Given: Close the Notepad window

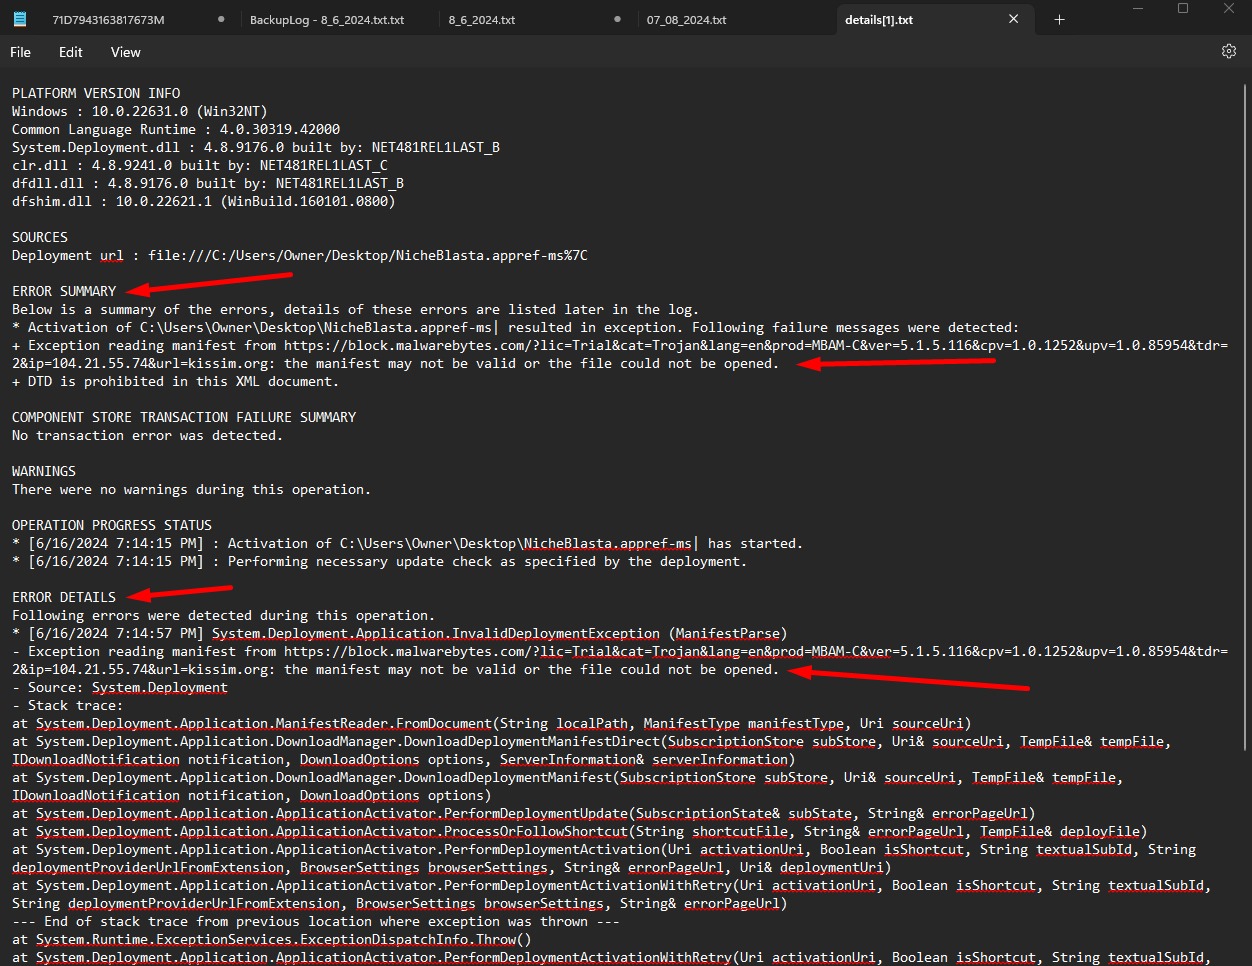Looking at the screenshot, I should 1229,9.
